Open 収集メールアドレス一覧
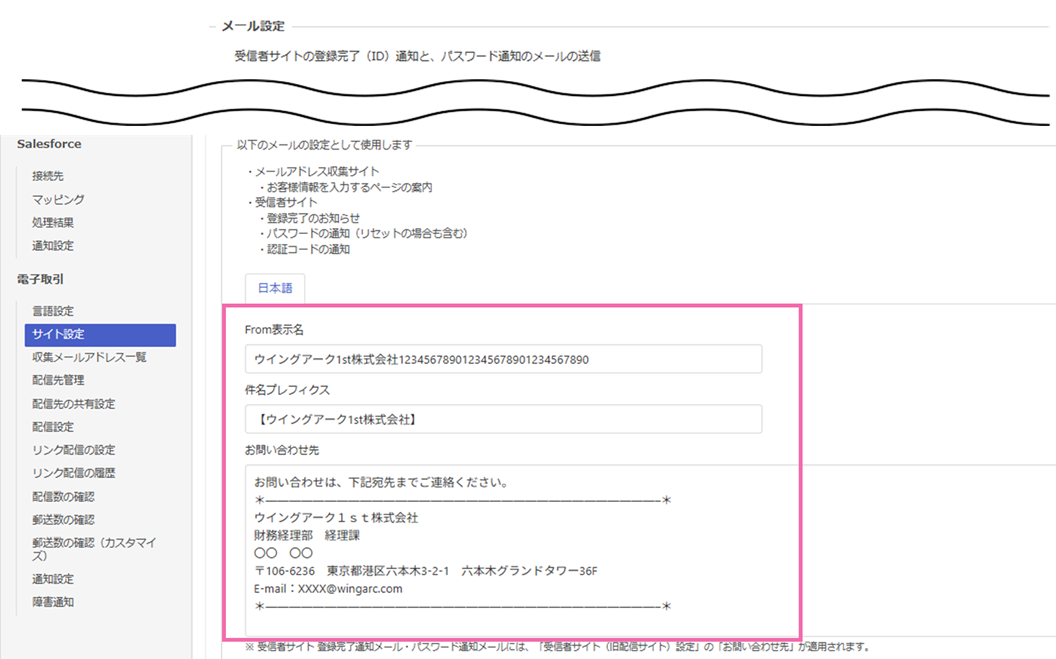Image resolution: width=1056 pixels, height=659 pixels. [89, 357]
